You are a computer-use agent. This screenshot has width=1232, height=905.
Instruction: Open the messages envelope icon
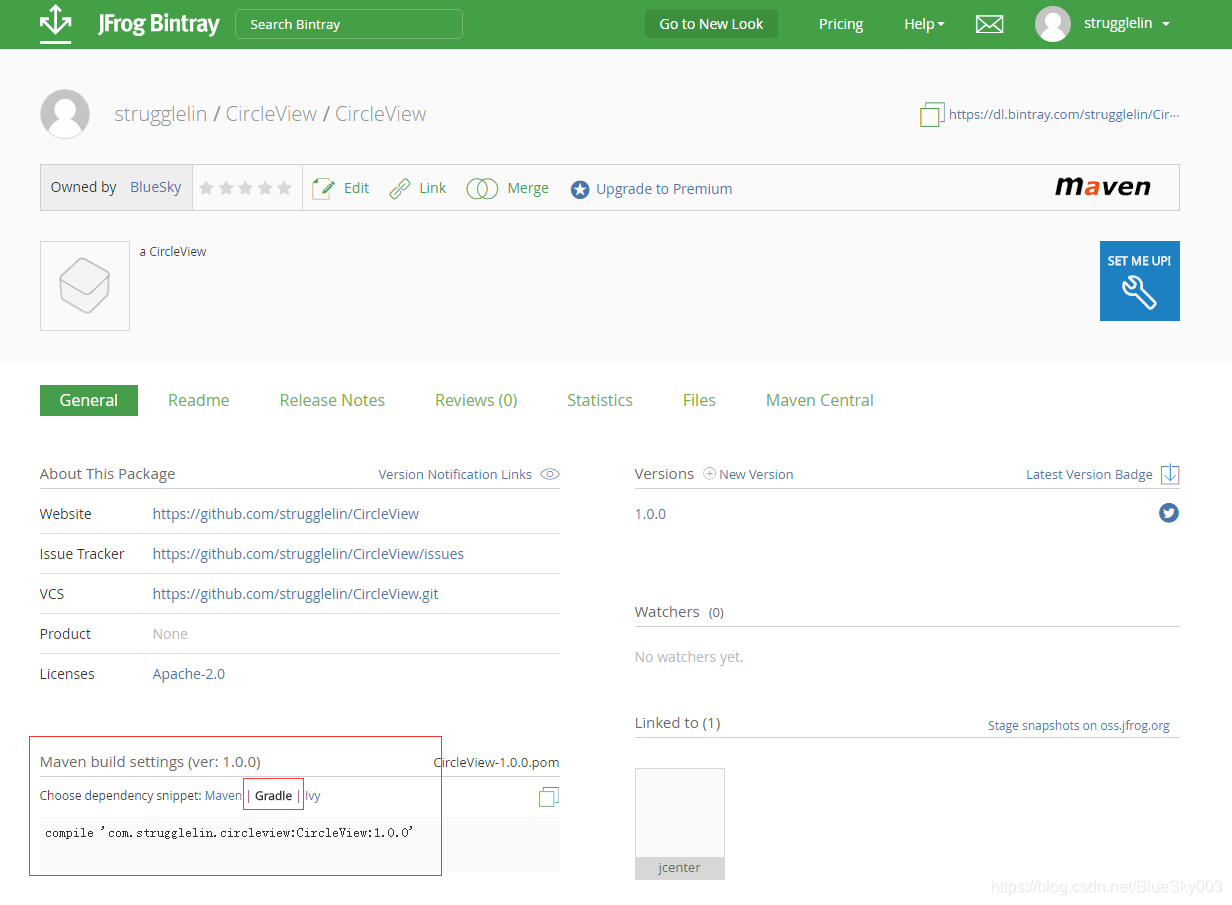tap(989, 24)
